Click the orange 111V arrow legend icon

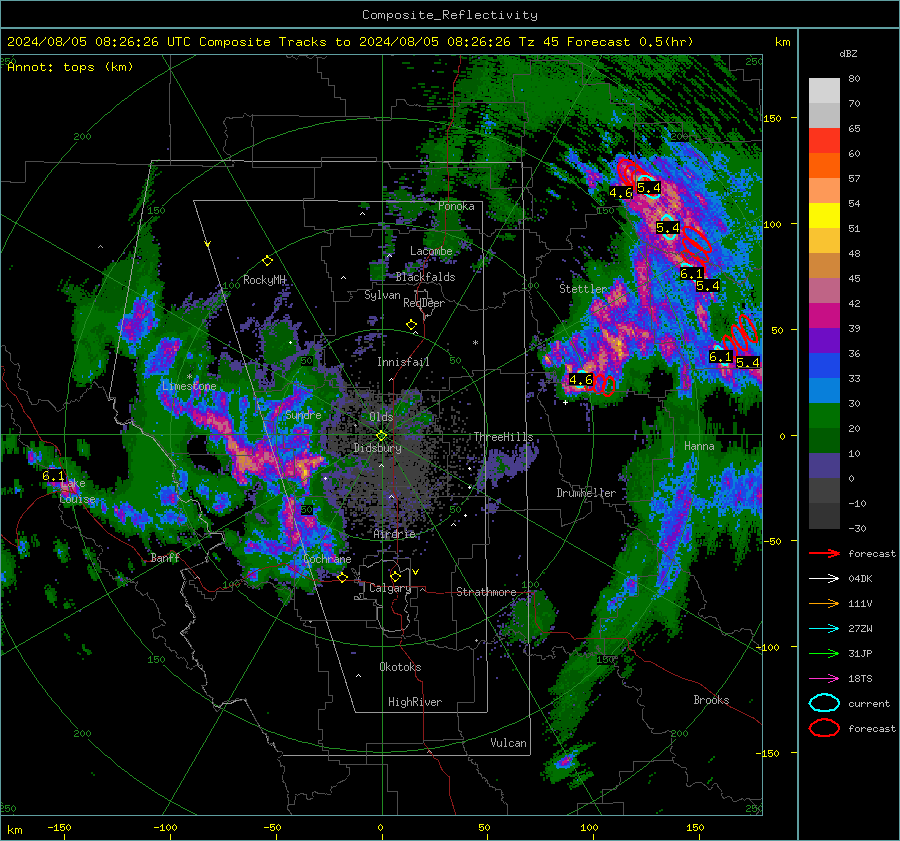(x=824, y=603)
